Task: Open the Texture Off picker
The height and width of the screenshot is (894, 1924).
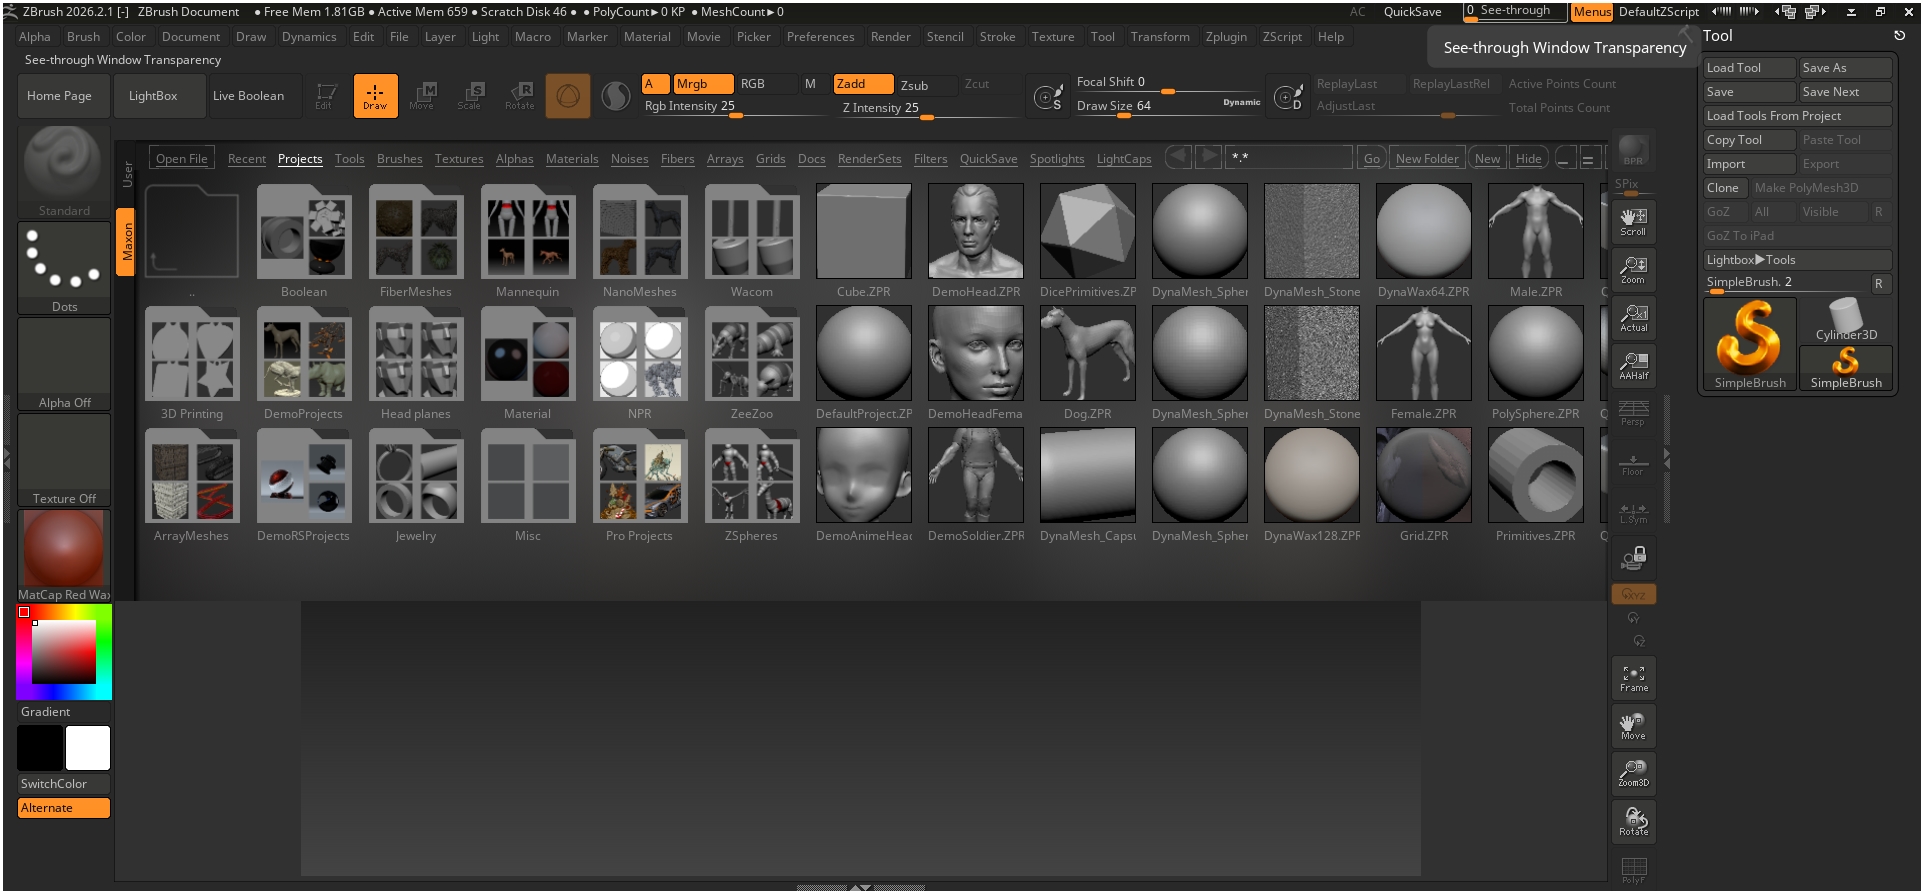Action: point(64,460)
